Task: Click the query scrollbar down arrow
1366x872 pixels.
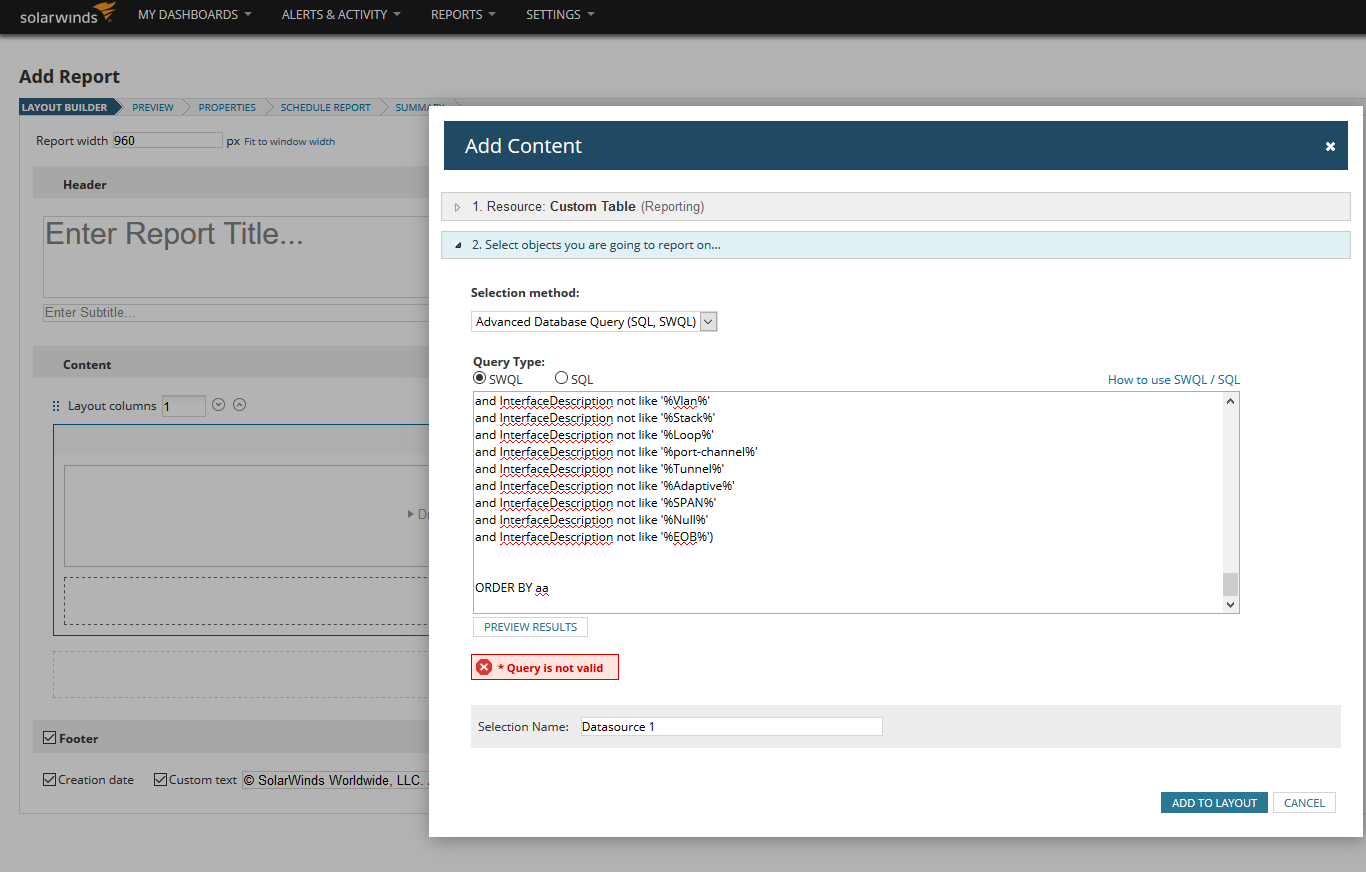Action: 1231,604
